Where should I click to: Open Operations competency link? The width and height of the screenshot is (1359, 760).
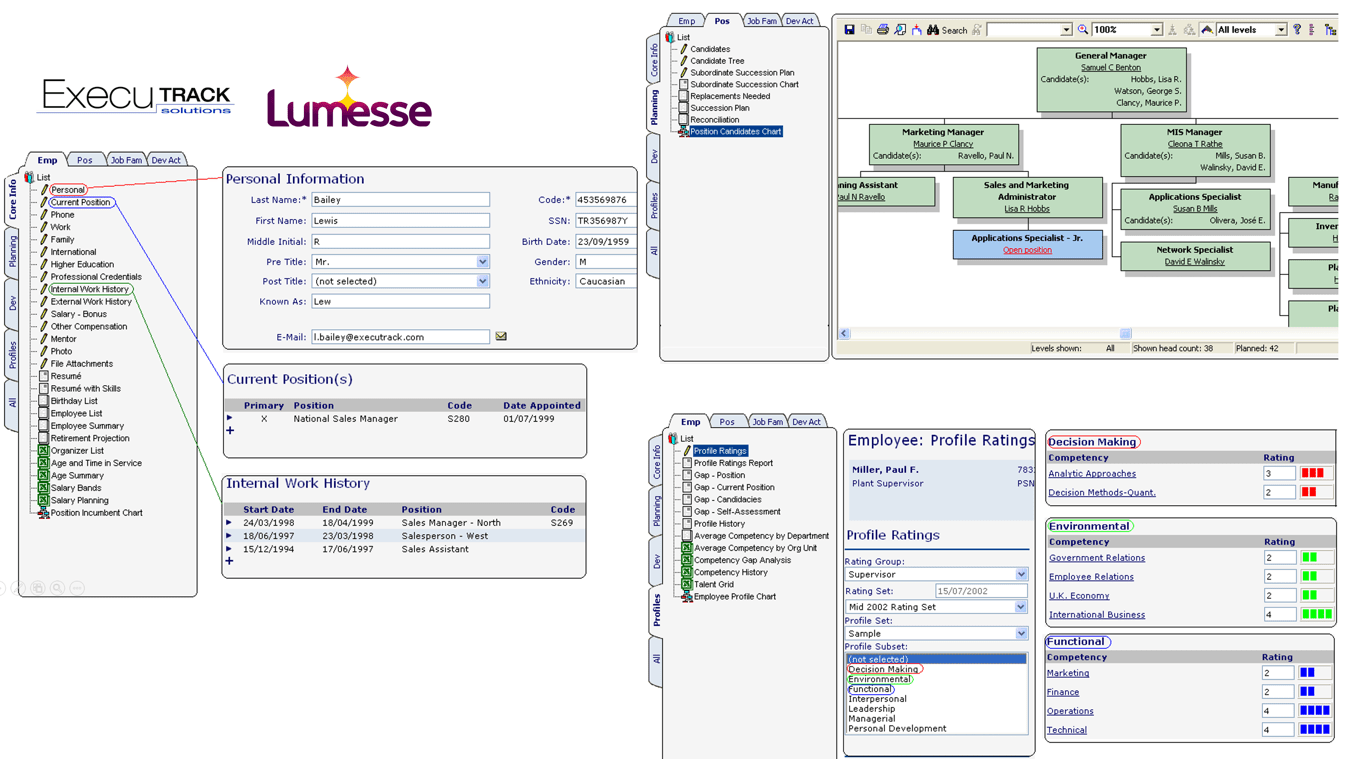point(1070,711)
